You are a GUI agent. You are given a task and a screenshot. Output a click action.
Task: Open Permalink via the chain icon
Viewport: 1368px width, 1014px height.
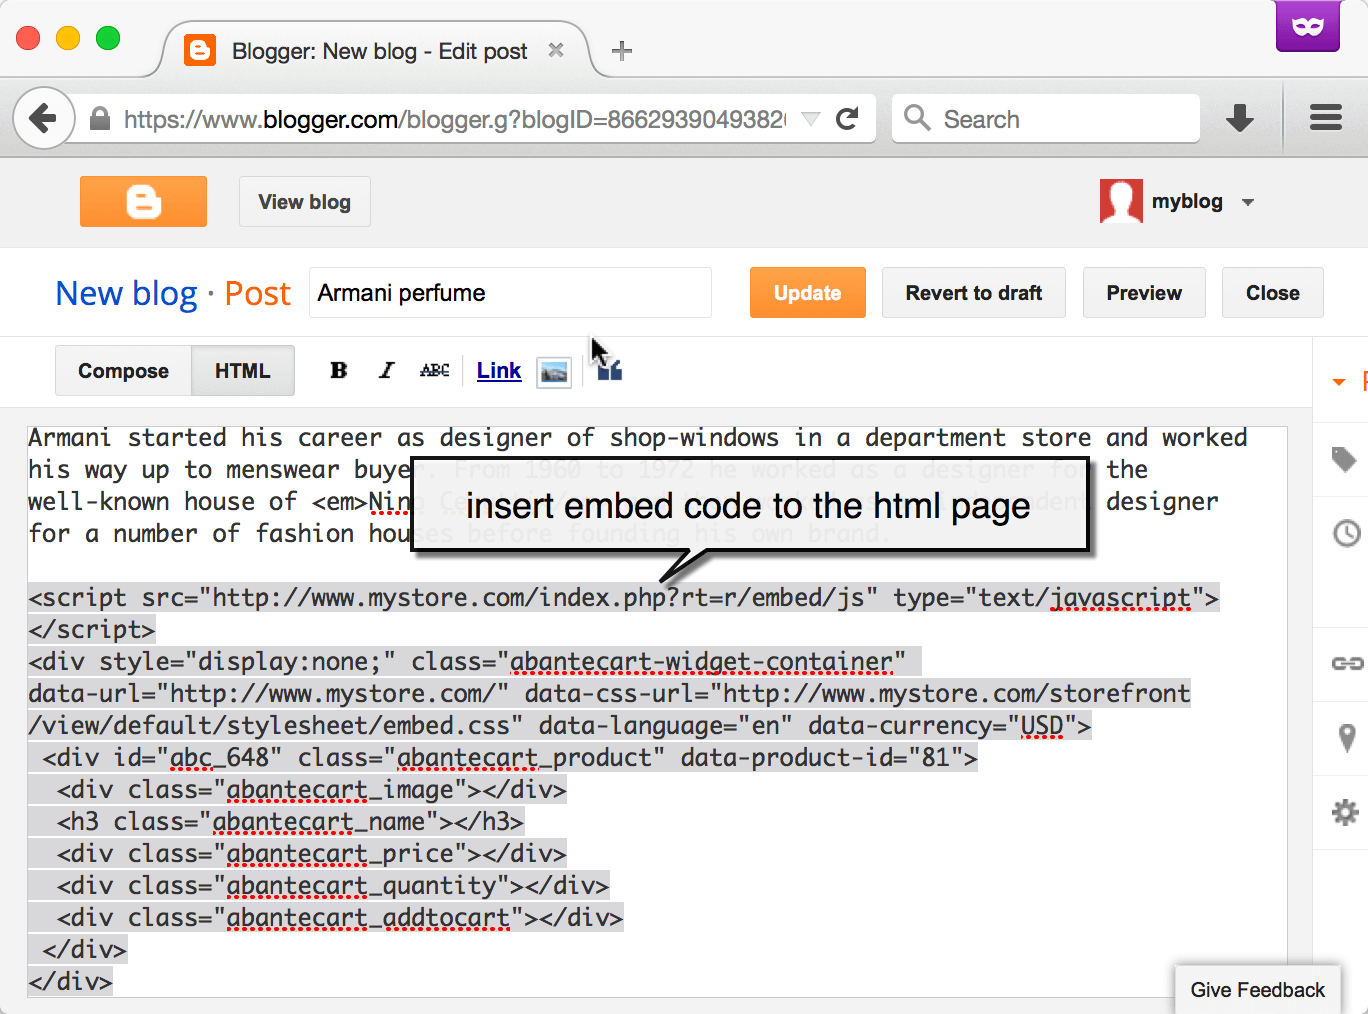point(1347,663)
